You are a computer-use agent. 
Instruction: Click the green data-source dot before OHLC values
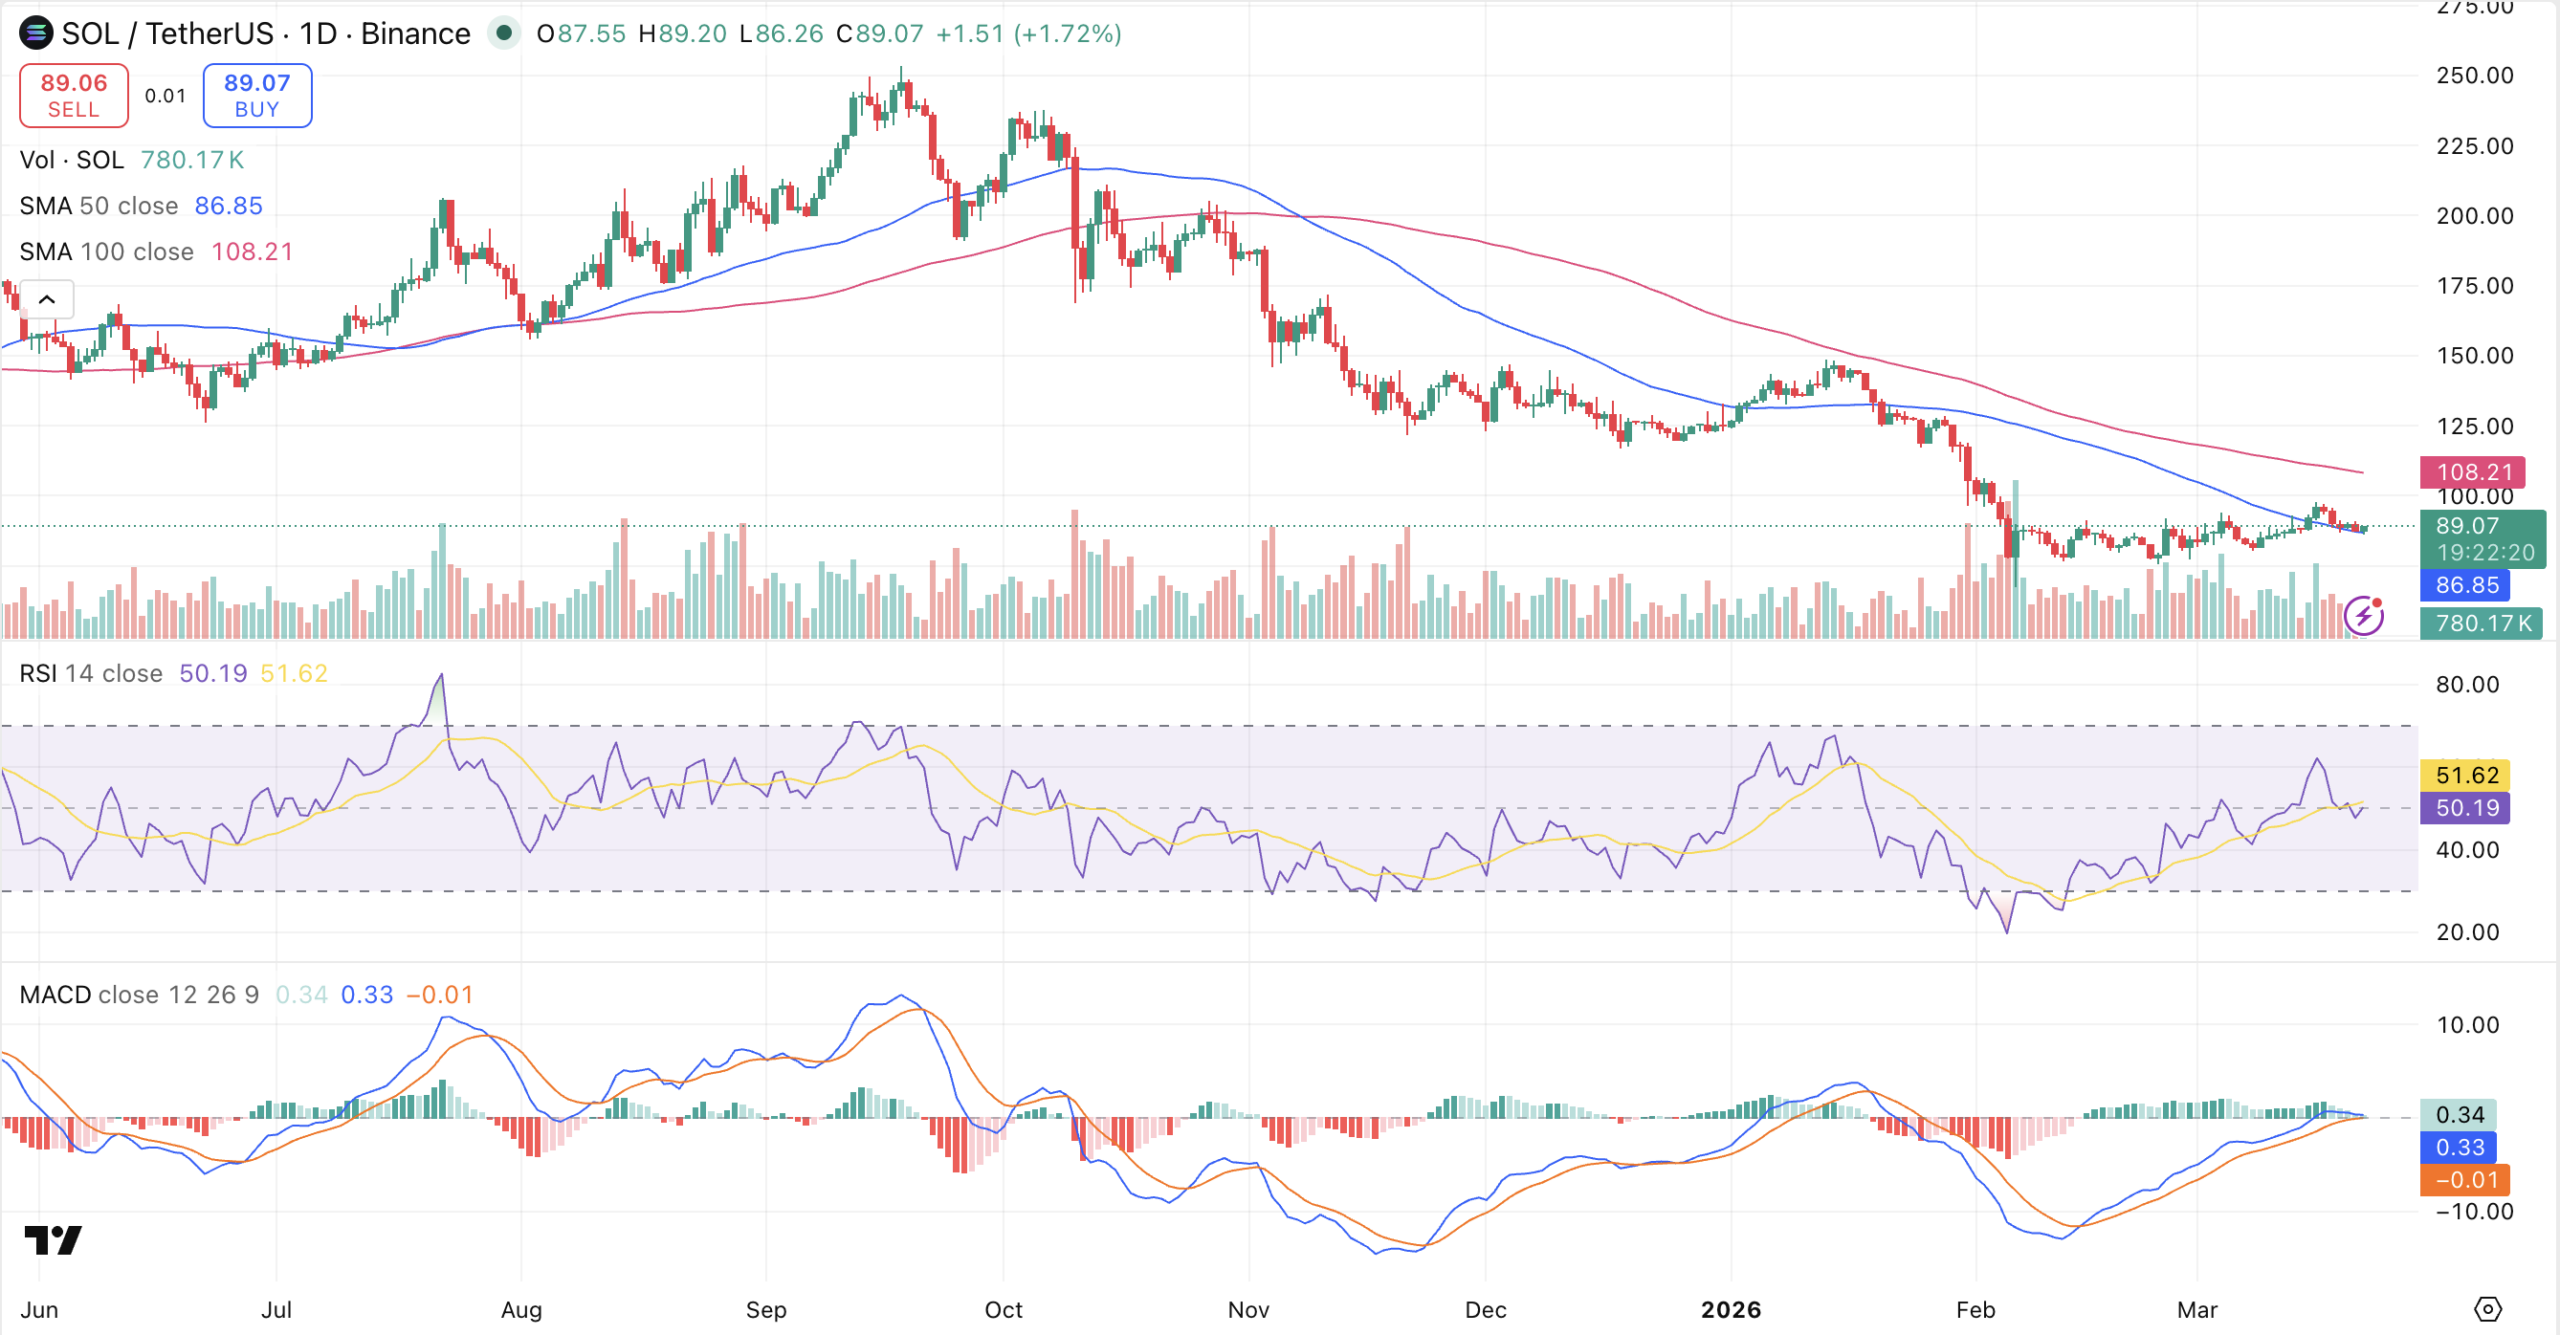tap(504, 33)
